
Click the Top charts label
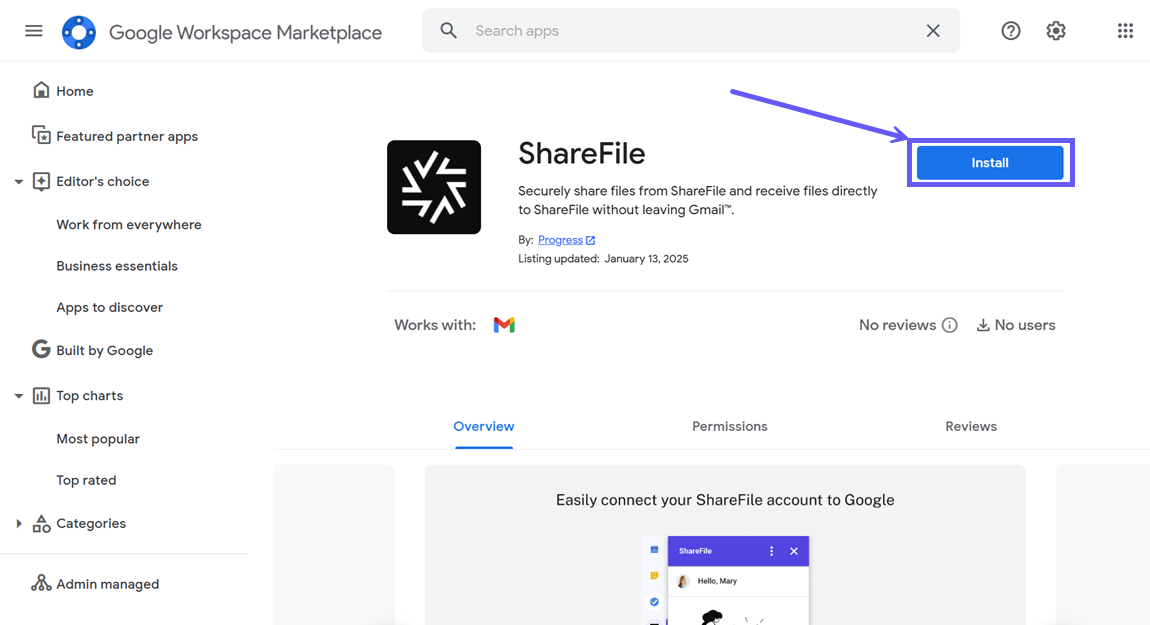pos(89,395)
